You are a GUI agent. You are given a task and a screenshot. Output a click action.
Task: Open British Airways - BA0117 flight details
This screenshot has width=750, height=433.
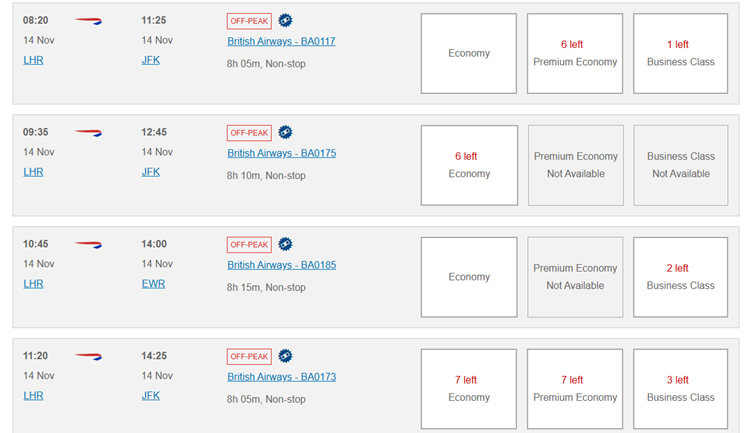(281, 42)
